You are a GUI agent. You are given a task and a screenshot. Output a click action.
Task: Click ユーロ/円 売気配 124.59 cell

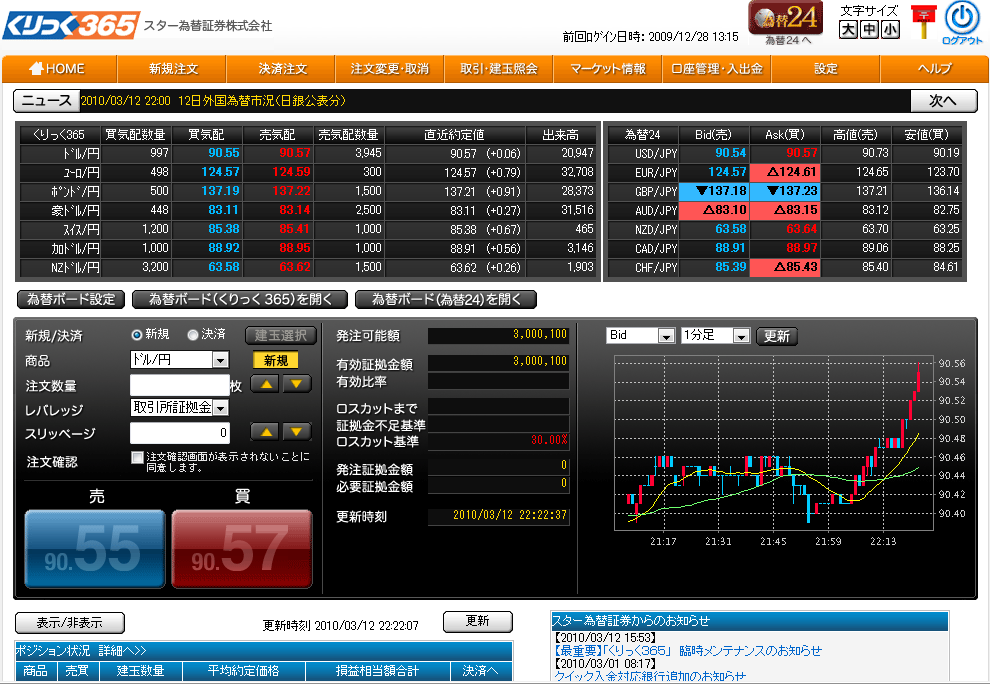[x=278, y=172]
